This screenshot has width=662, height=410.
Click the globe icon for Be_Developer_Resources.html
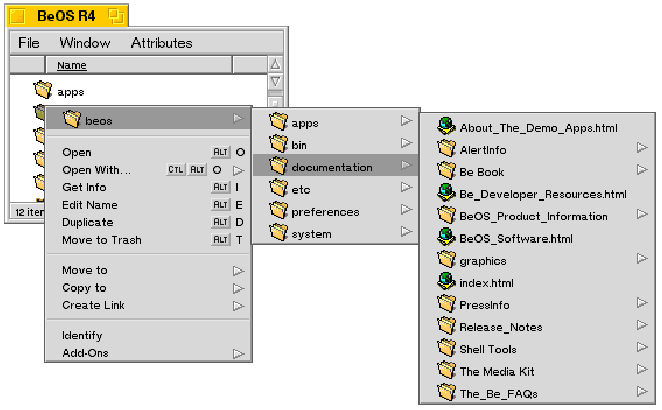[x=446, y=193]
